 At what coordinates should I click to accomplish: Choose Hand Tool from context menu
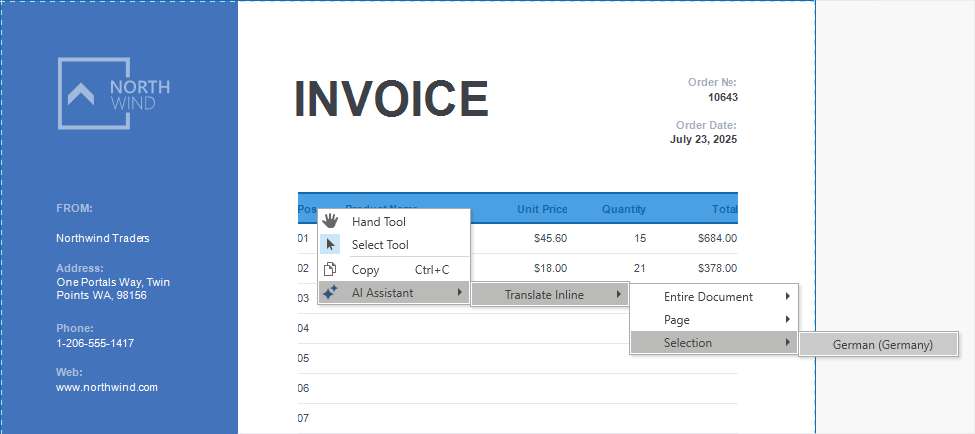click(379, 221)
